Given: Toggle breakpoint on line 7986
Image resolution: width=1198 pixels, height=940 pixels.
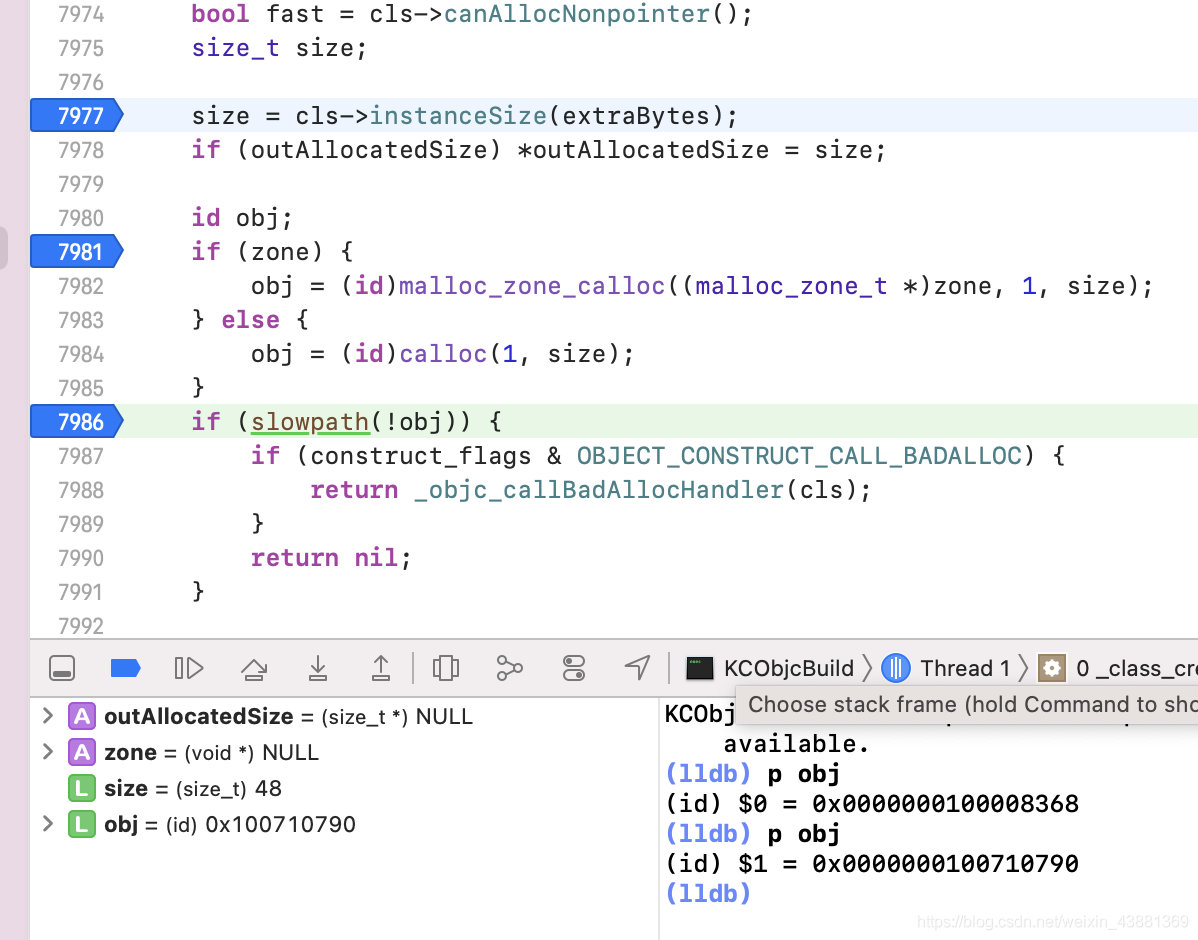Looking at the screenshot, I should [x=77, y=421].
